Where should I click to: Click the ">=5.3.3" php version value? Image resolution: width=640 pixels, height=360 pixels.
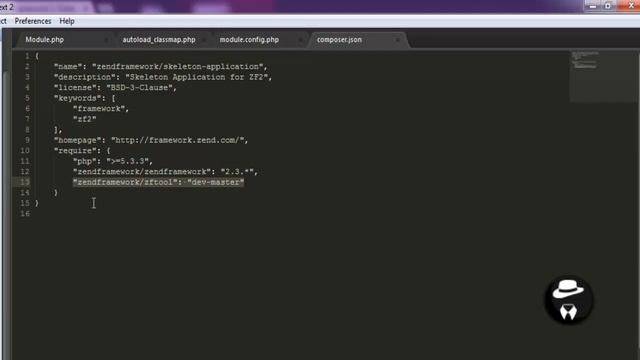127,161
